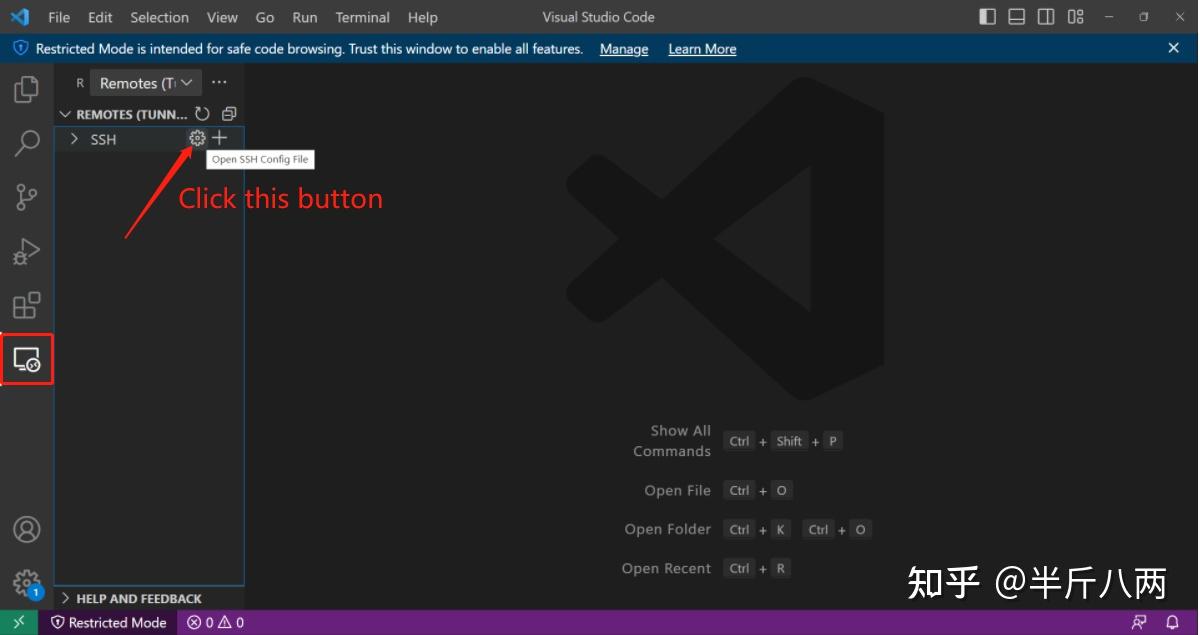The width and height of the screenshot is (1200, 635).
Task: Toggle the bottom panel layout button
Action: [1017, 17]
